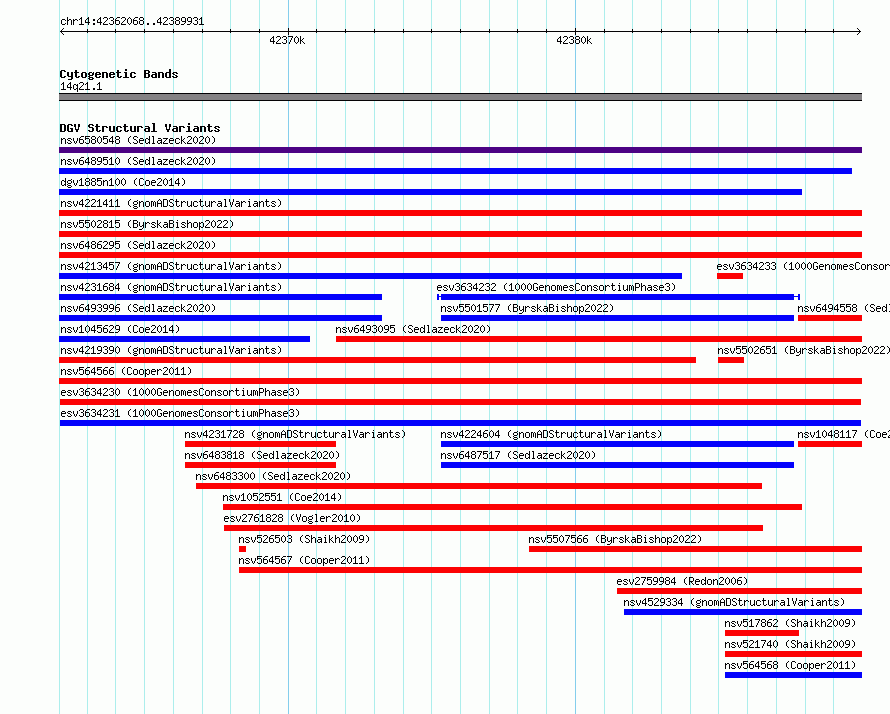
Task: Open the esv2761828 (Vogler2010) label
Action: 292,518
